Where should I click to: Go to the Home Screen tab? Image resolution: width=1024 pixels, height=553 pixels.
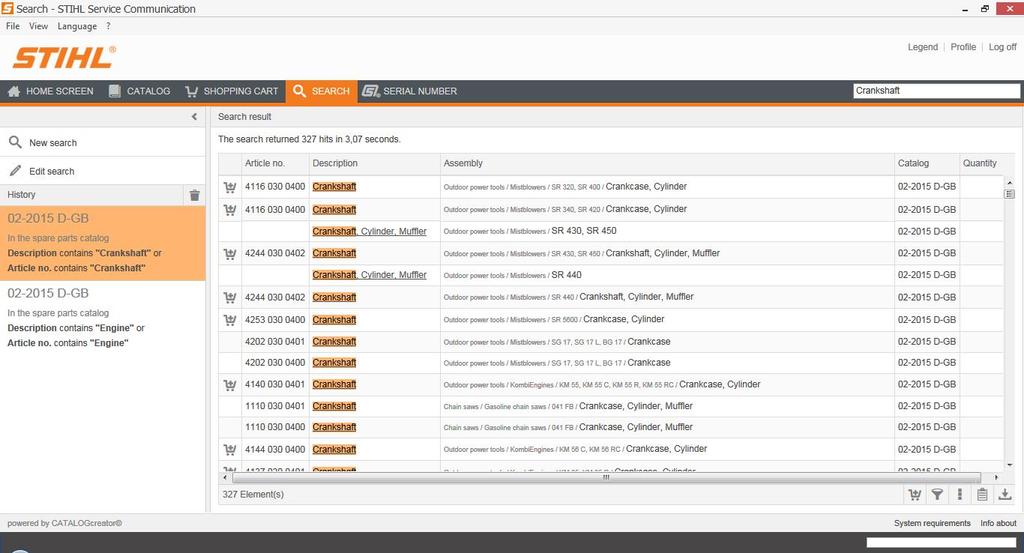[x=50, y=91]
